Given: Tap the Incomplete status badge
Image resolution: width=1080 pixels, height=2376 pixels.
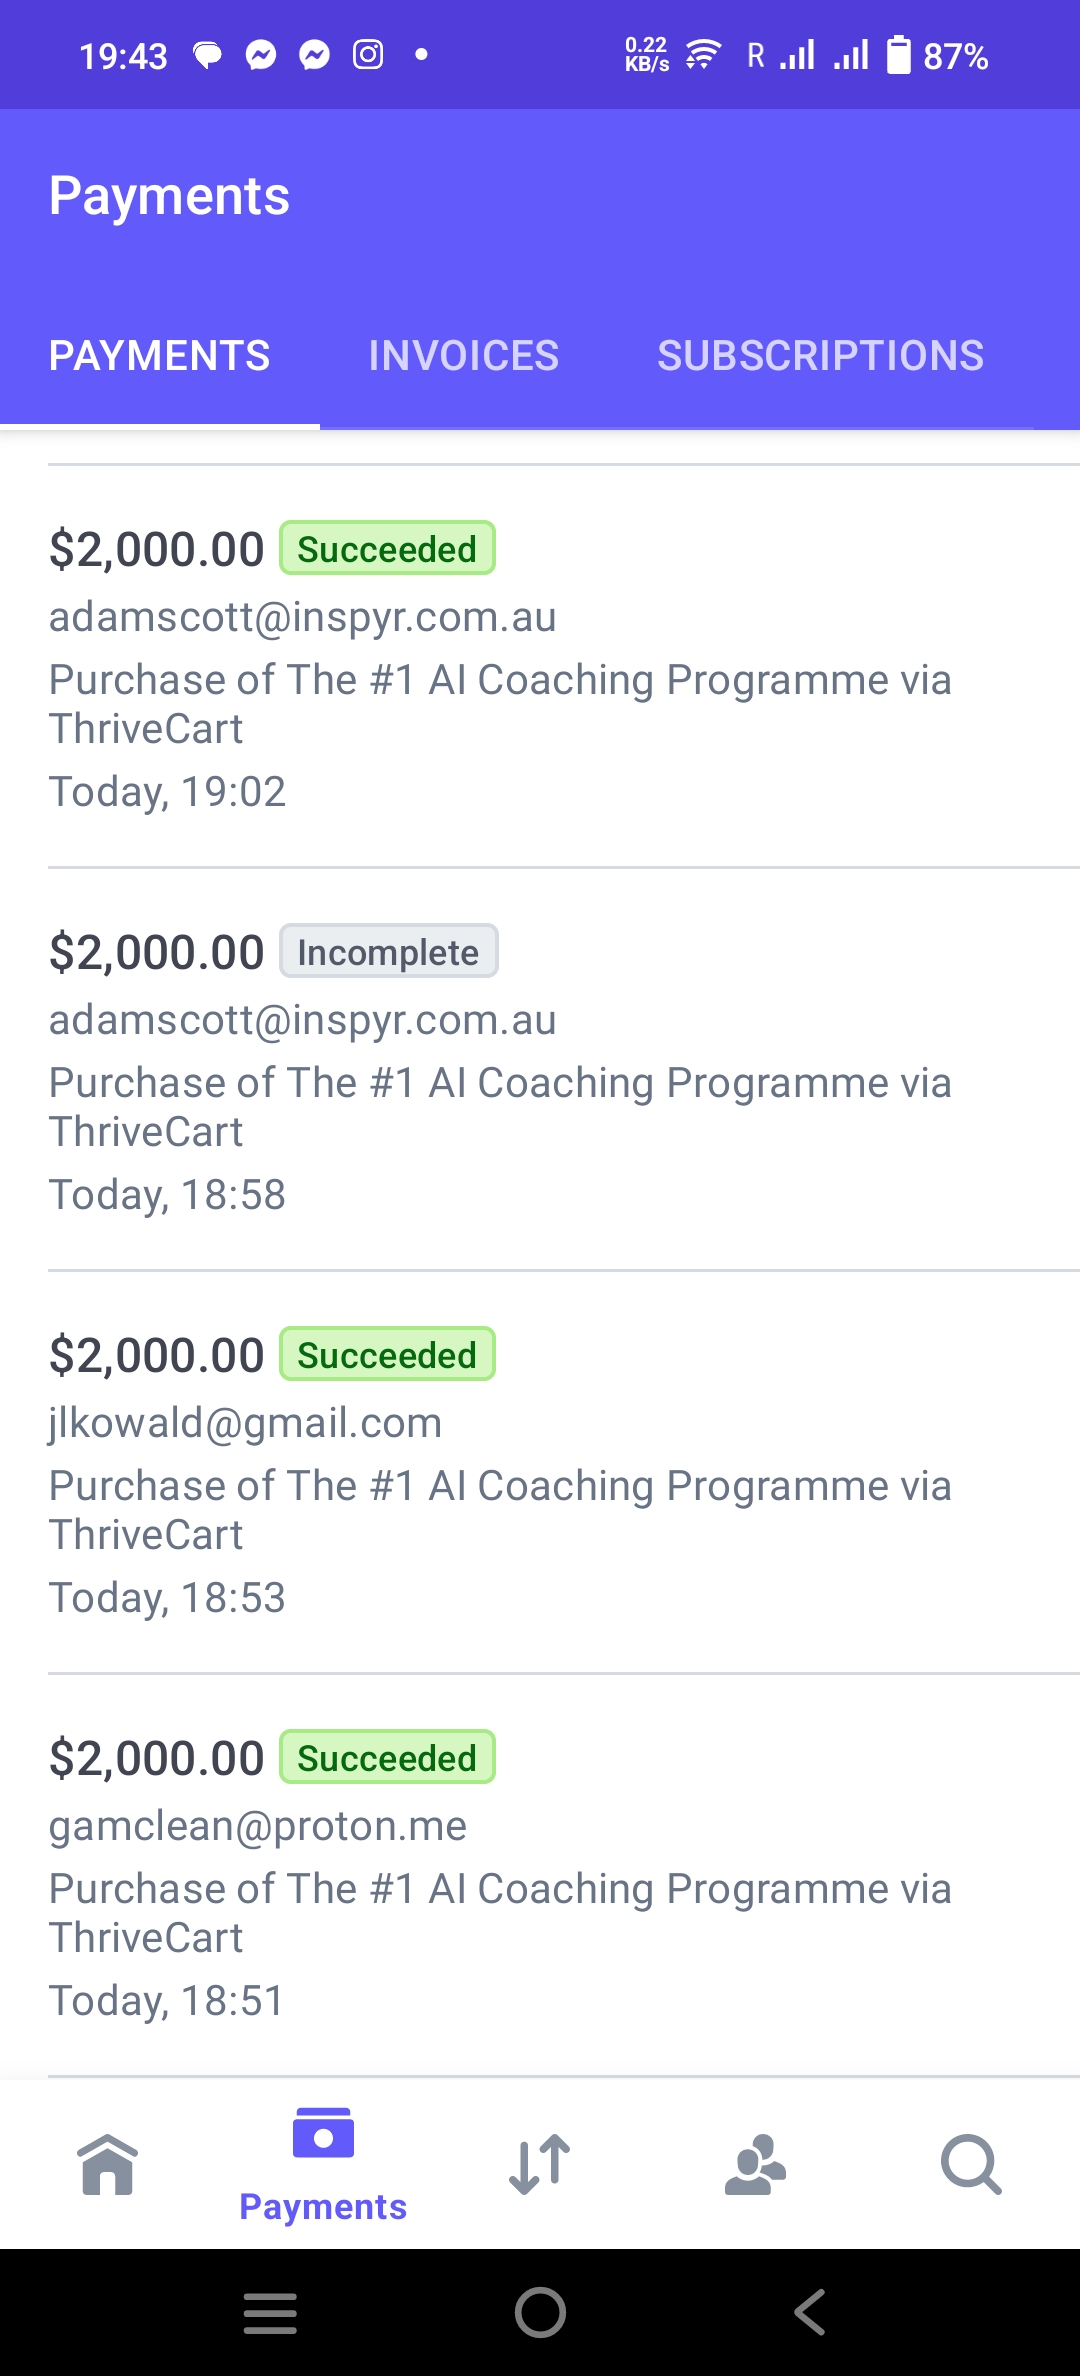Looking at the screenshot, I should pyautogui.click(x=388, y=952).
